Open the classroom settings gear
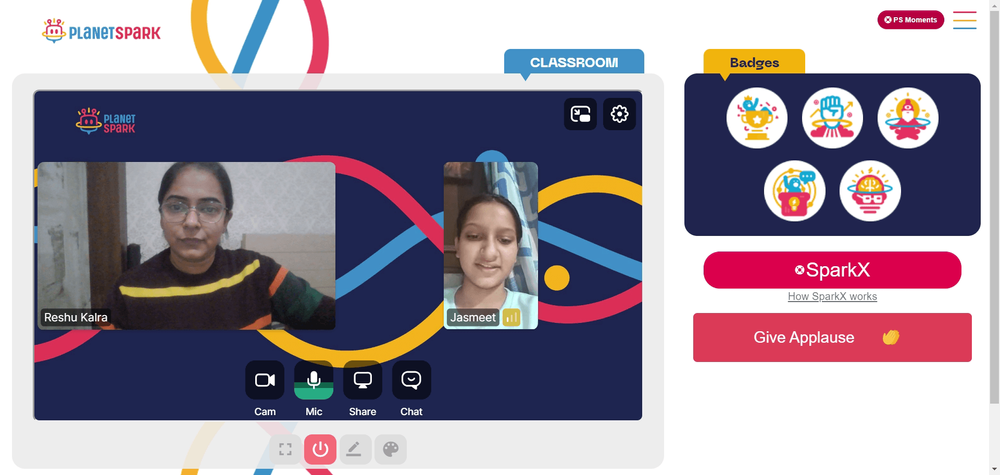Viewport: 1000px width, 475px height. [x=619, y=114]
